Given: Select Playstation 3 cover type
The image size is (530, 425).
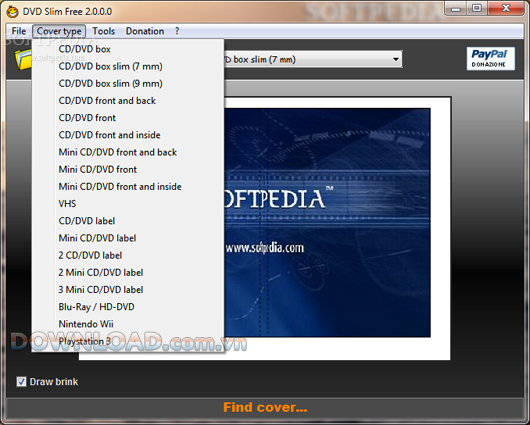Looking at the screenshot, I should [x=128, y=341].
